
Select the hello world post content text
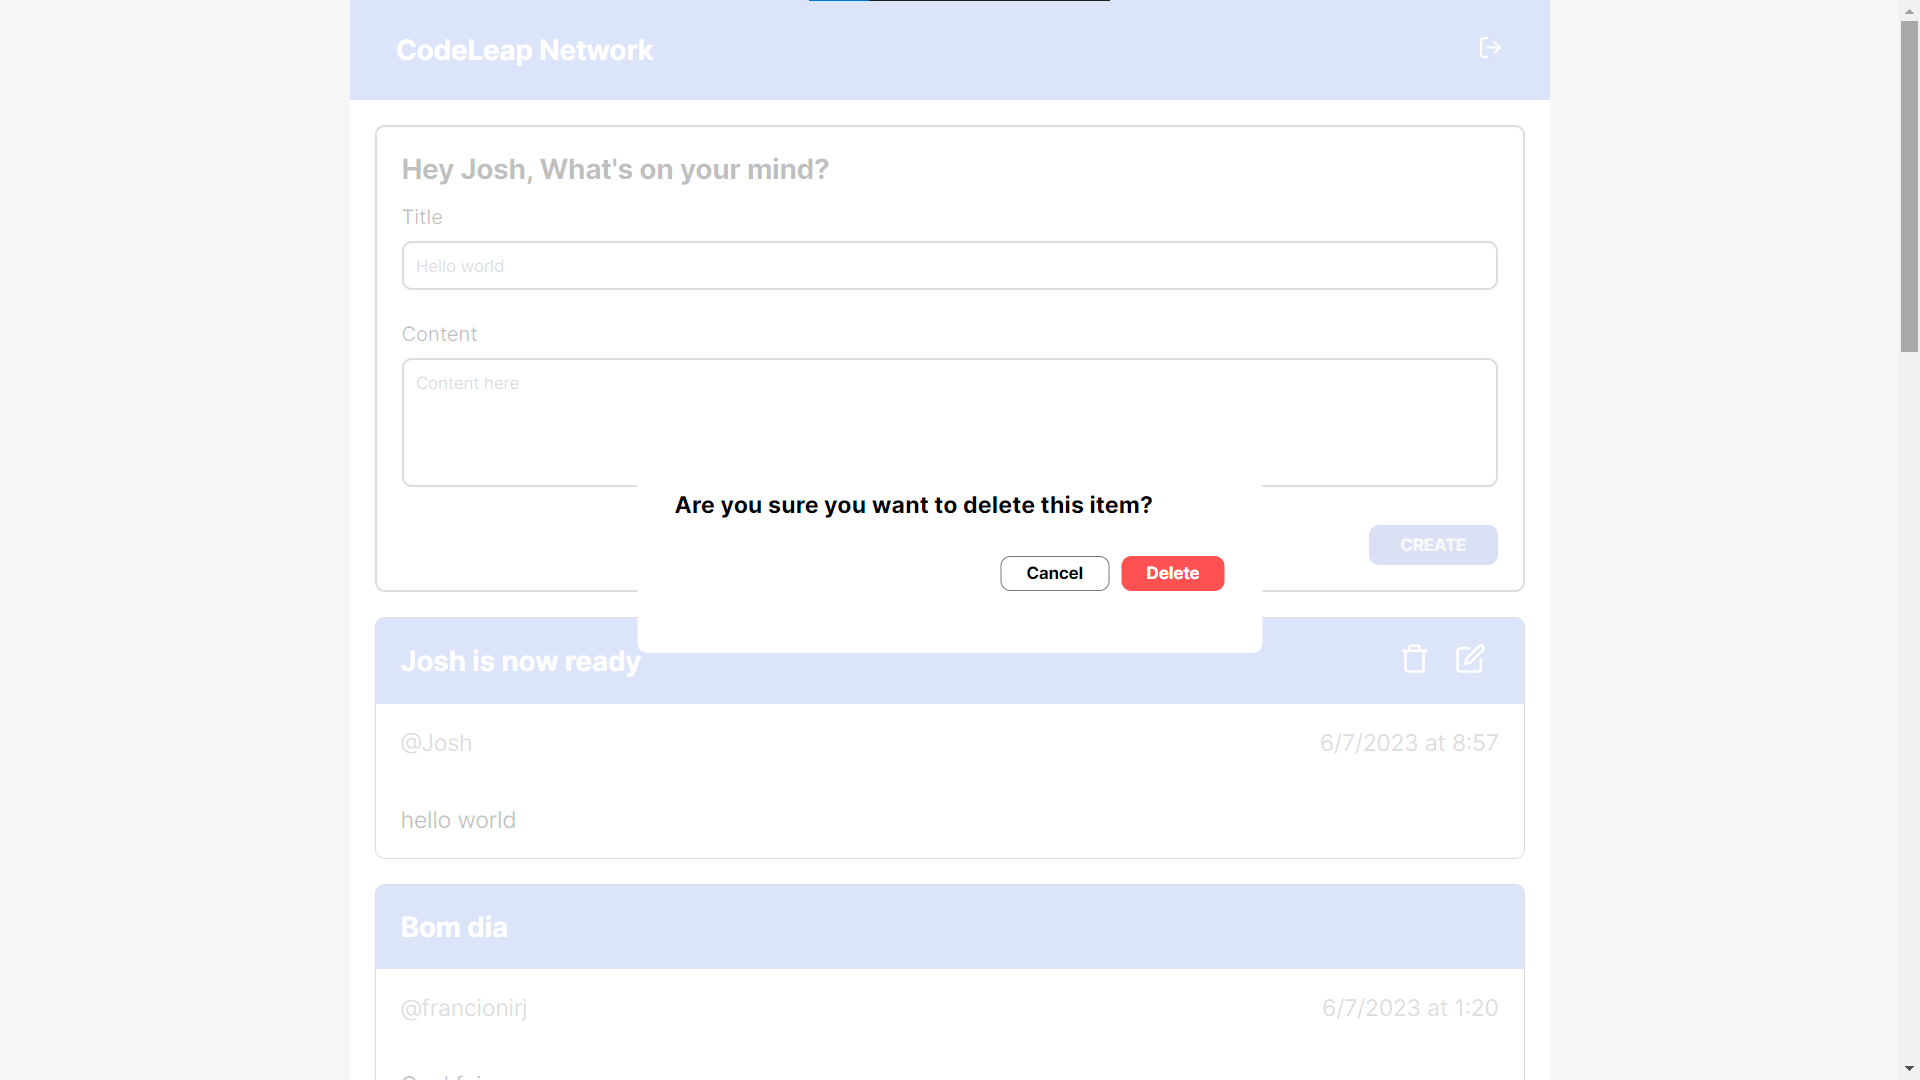(x=458, y=819)
